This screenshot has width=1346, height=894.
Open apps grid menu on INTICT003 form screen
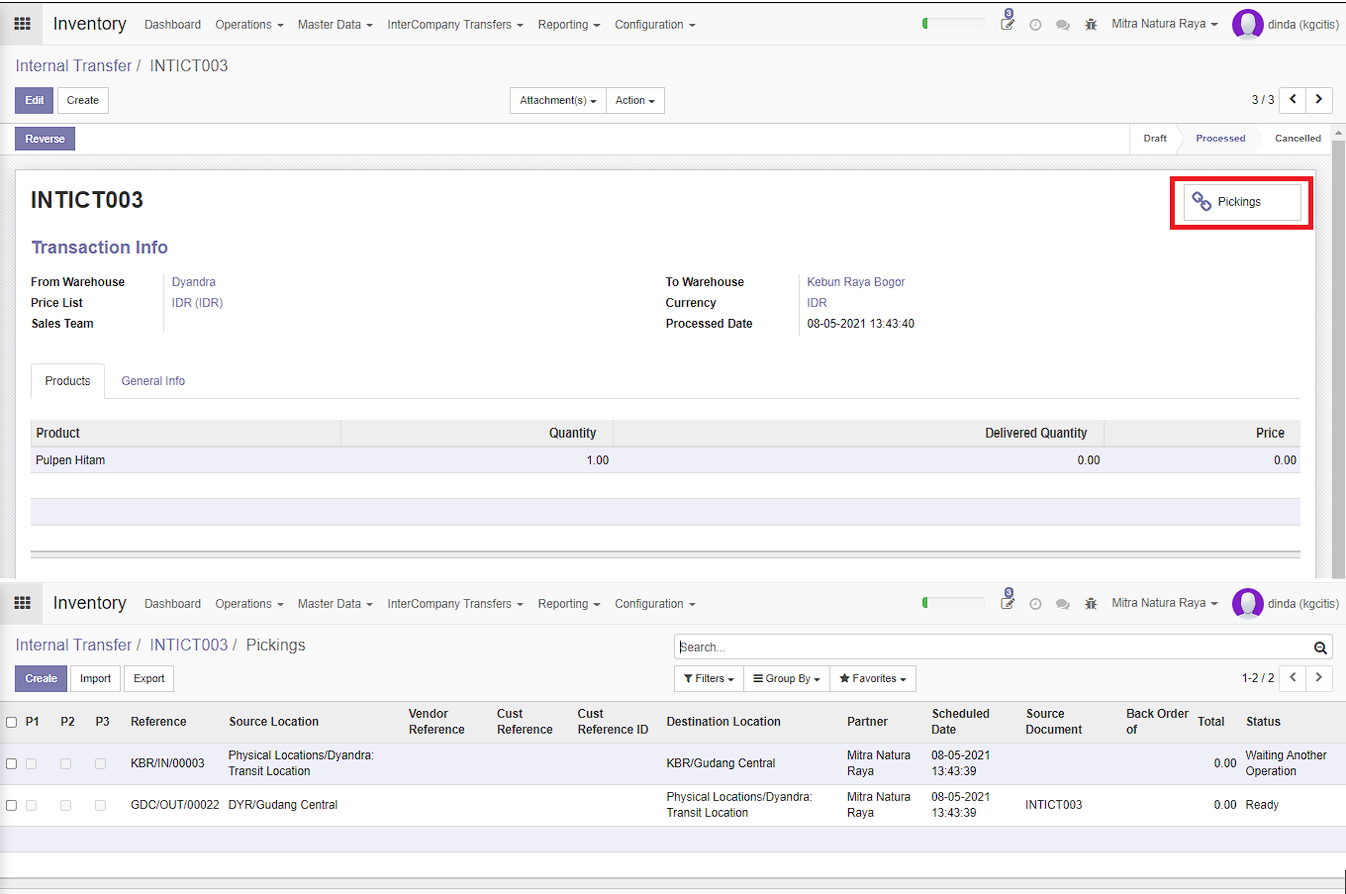(22, 24)
